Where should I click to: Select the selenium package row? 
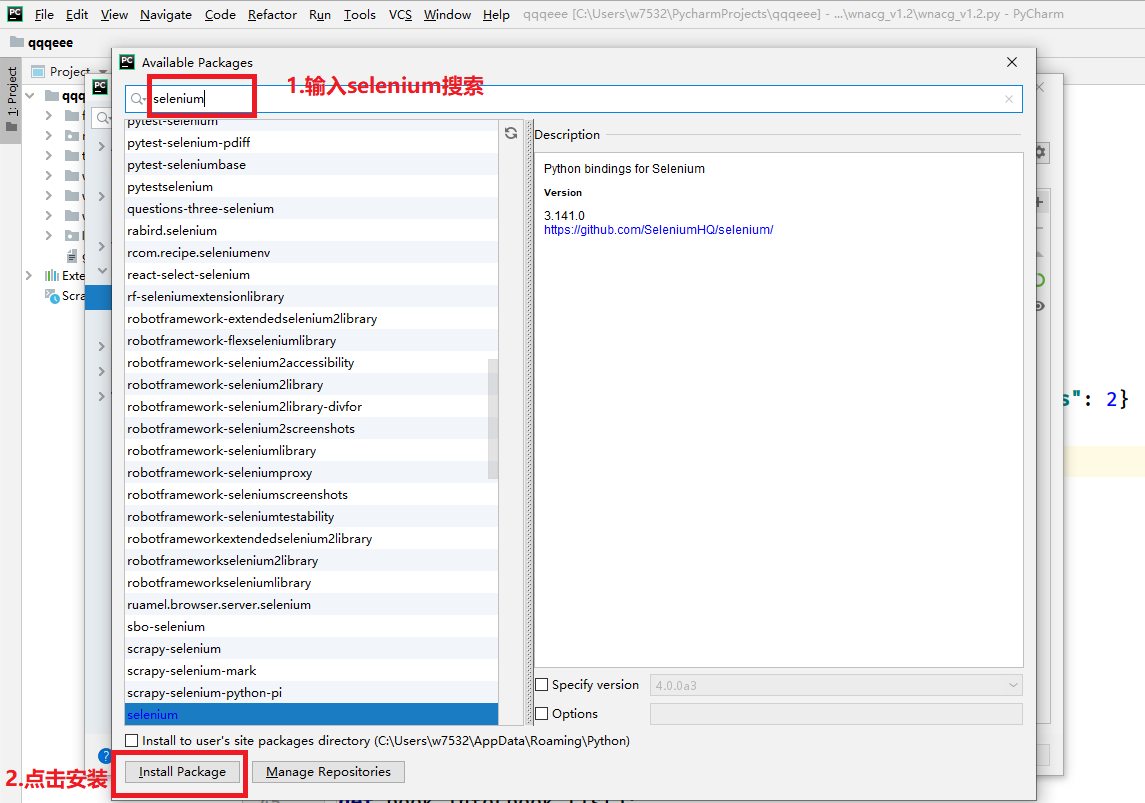(311, 715)
